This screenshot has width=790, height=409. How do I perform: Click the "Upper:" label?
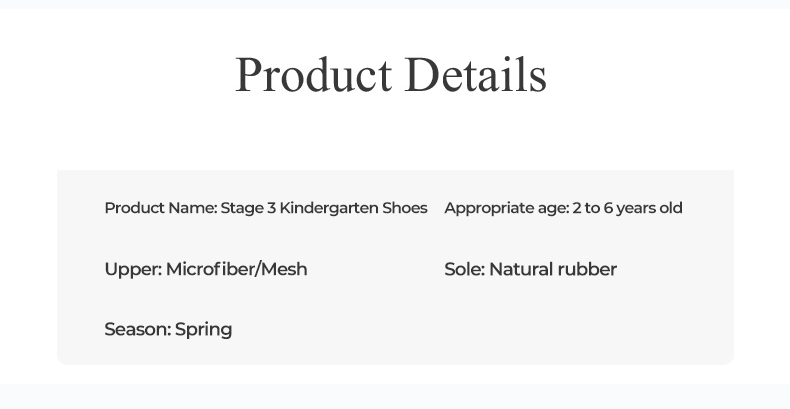tap(133, 269)
